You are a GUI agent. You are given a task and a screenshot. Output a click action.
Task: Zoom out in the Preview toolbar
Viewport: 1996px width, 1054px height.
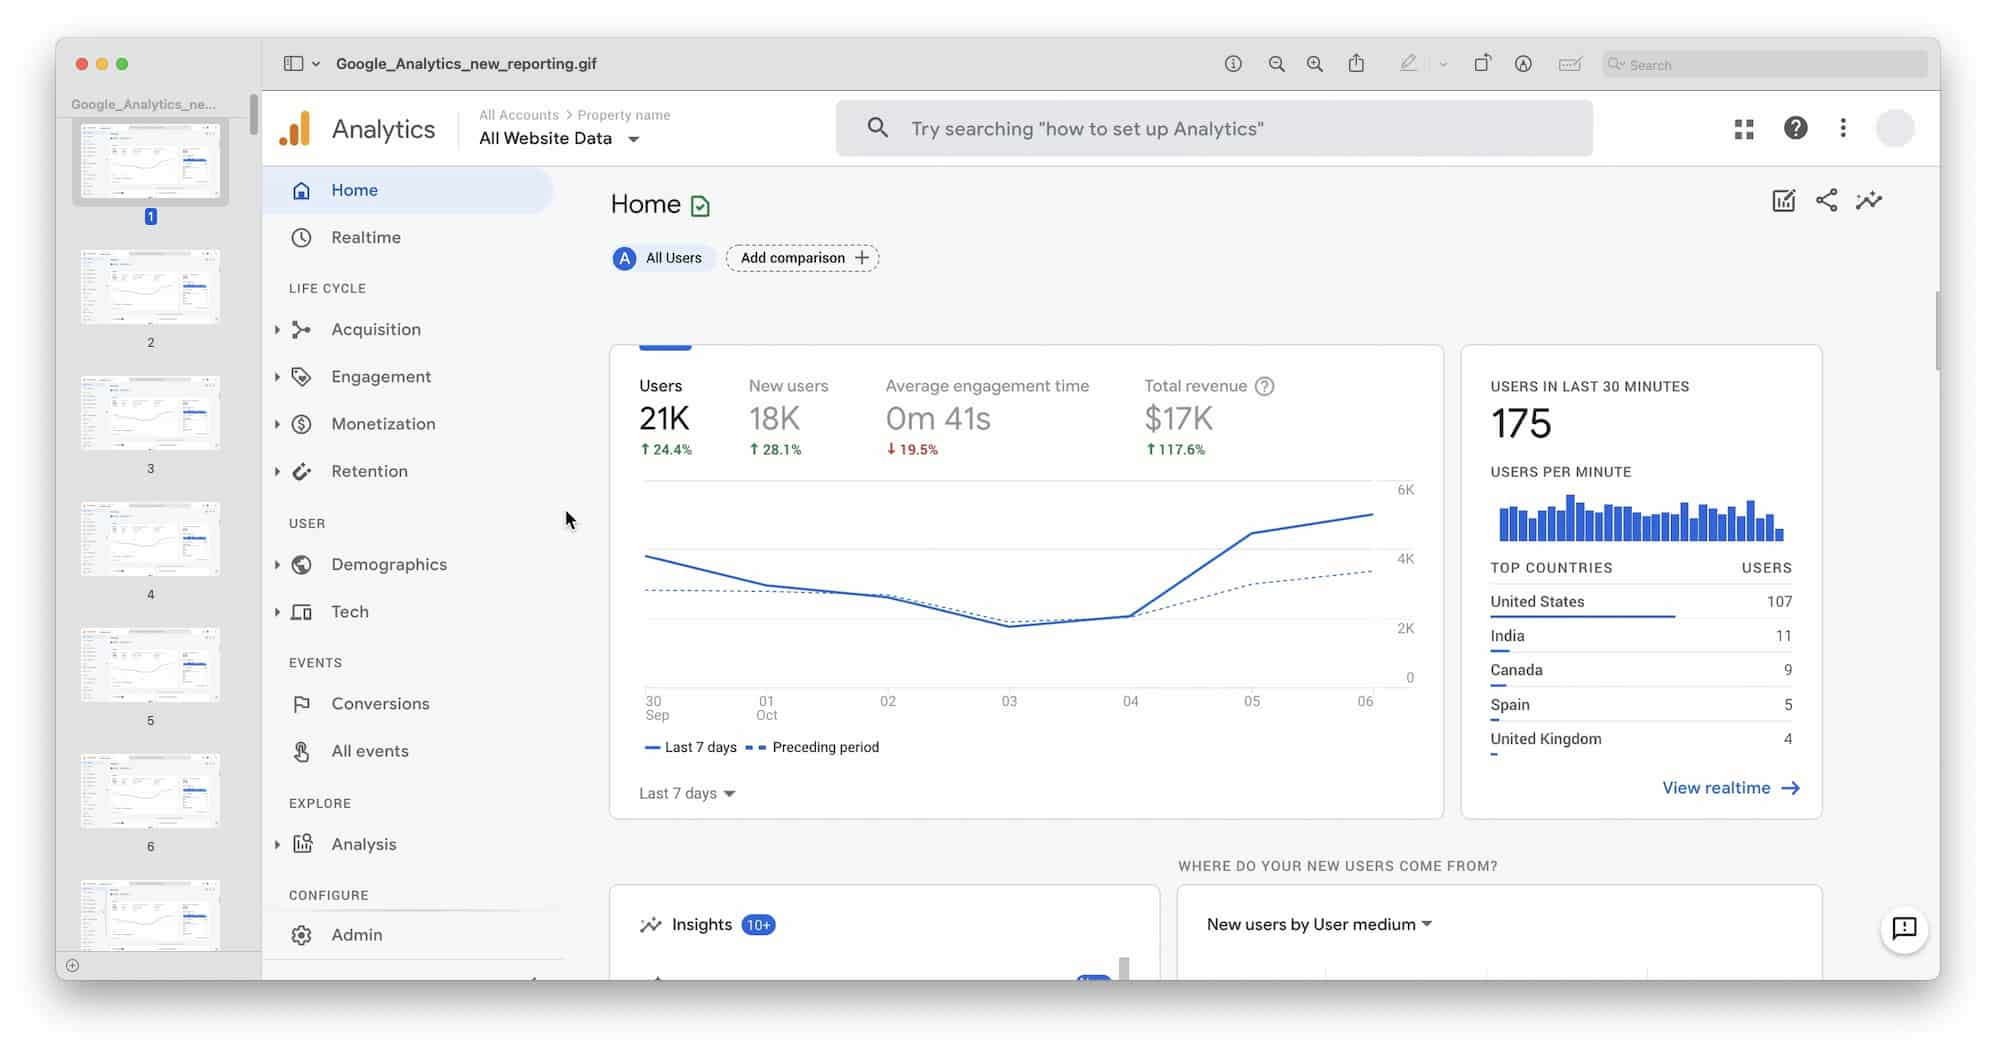point(1276,63)
